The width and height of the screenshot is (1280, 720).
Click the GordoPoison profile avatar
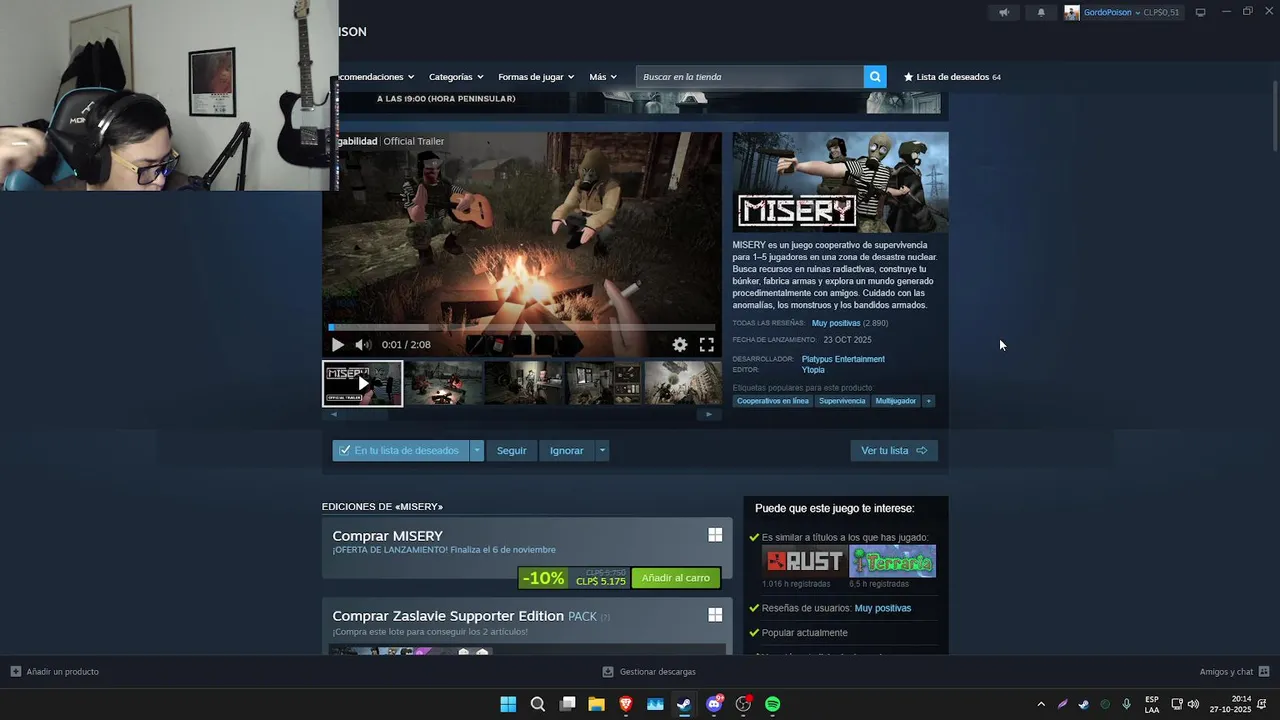1072,12
